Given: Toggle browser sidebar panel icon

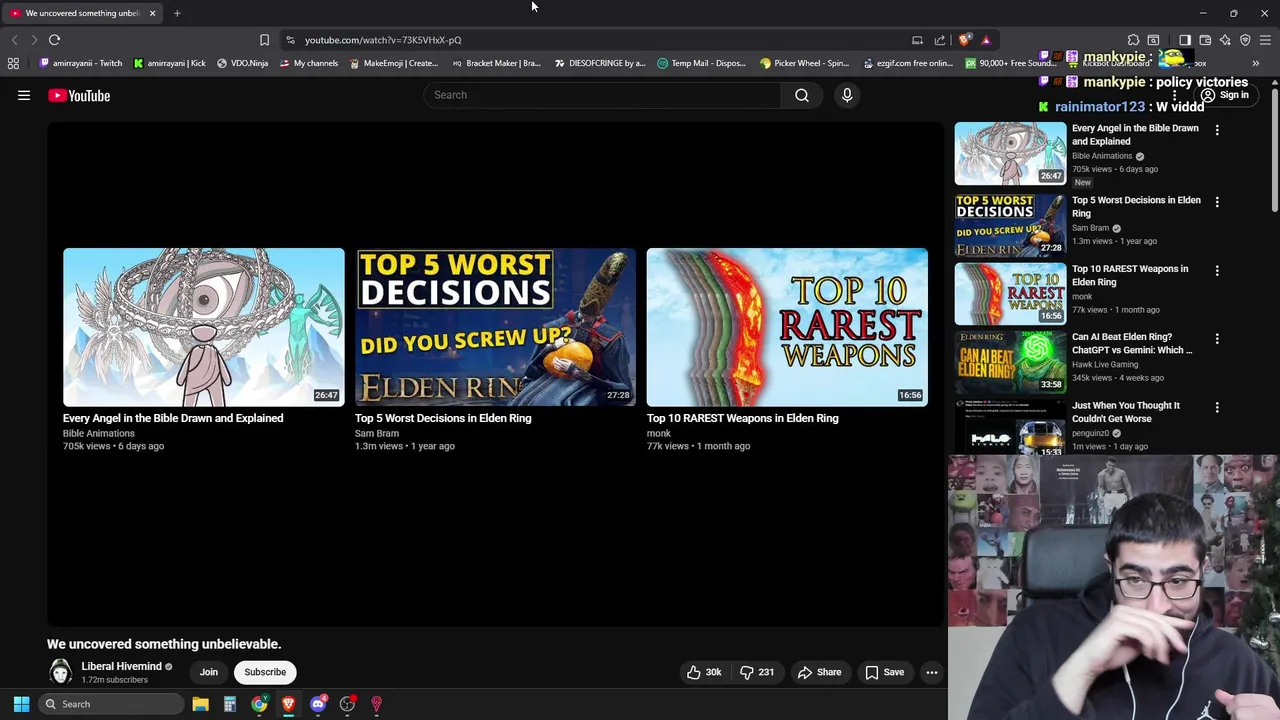Looking at the screenshot, I should coord(1185,40).
